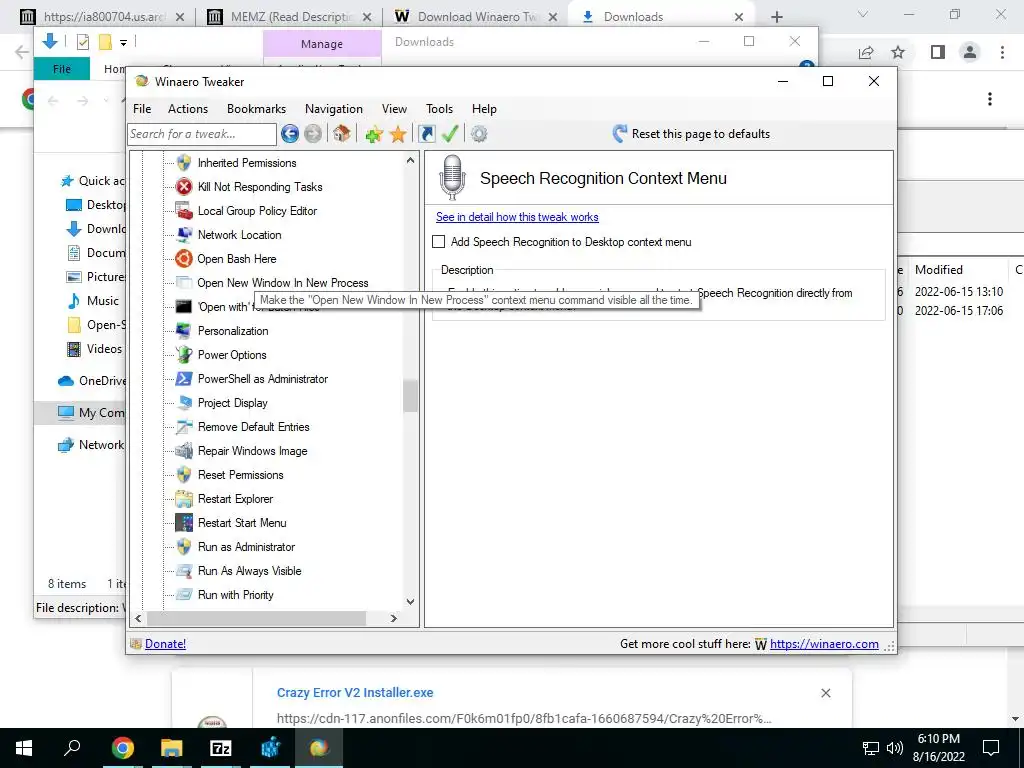Screen dimensions: 1024x768
Task: Open the notification center icon
Action: (x=991, y=748)
